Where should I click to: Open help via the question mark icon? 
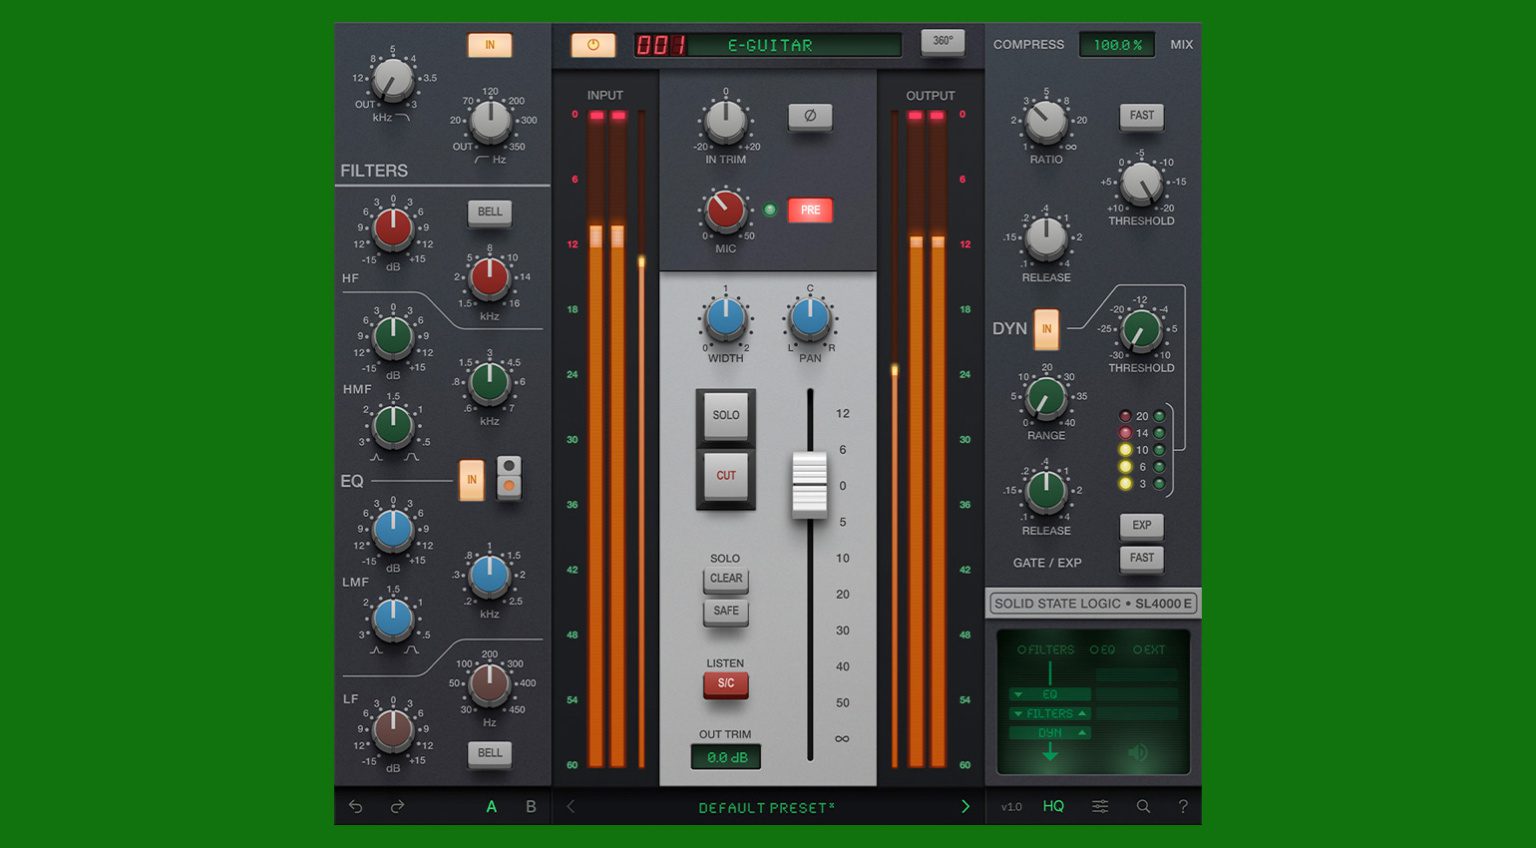tap(1184, 806)
